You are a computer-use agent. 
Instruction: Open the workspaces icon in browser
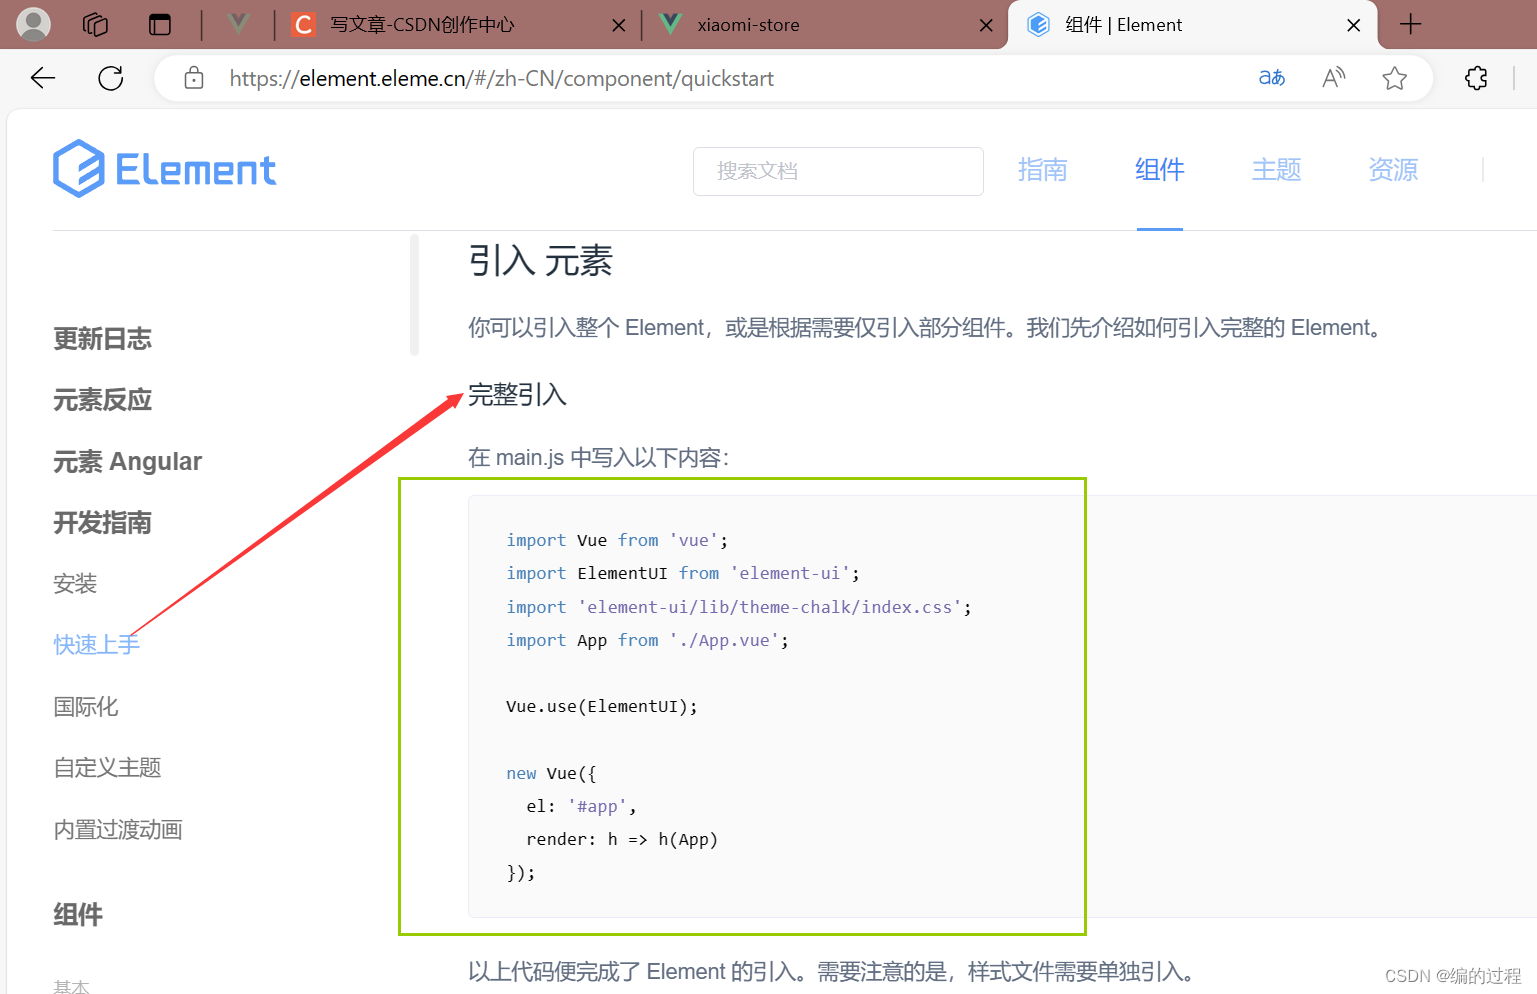95,24
